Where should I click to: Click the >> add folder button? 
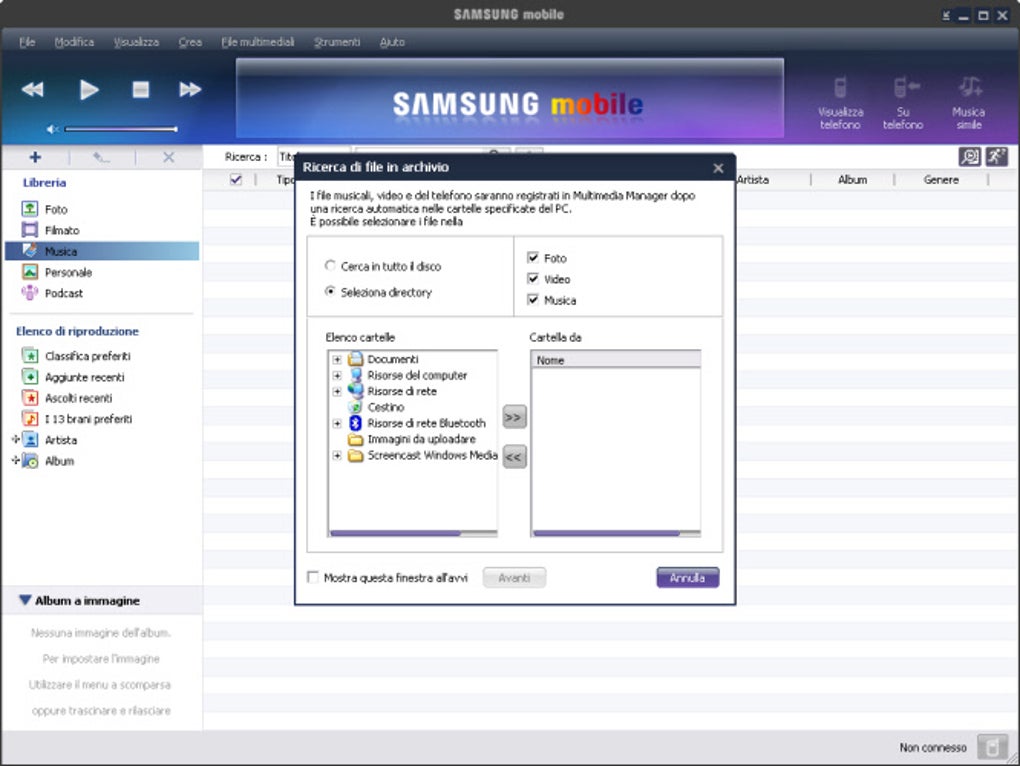click(x=514, y=417)
